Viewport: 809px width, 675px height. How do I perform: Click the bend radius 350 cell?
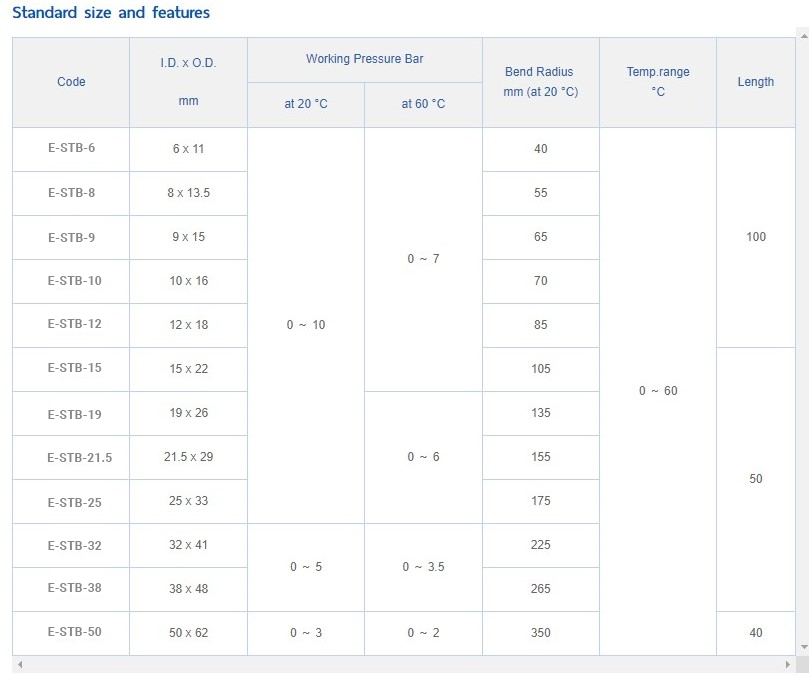tap(540, 633)
